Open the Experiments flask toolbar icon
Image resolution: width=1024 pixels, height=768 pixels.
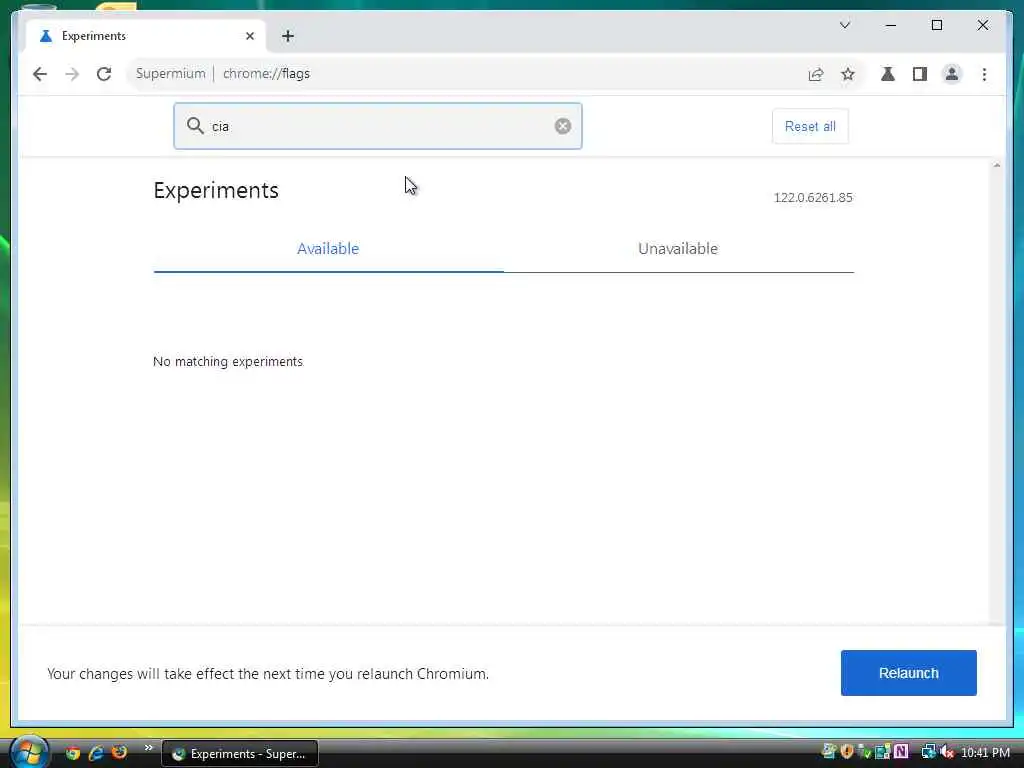pyautogui.click(x=888, y=74)
